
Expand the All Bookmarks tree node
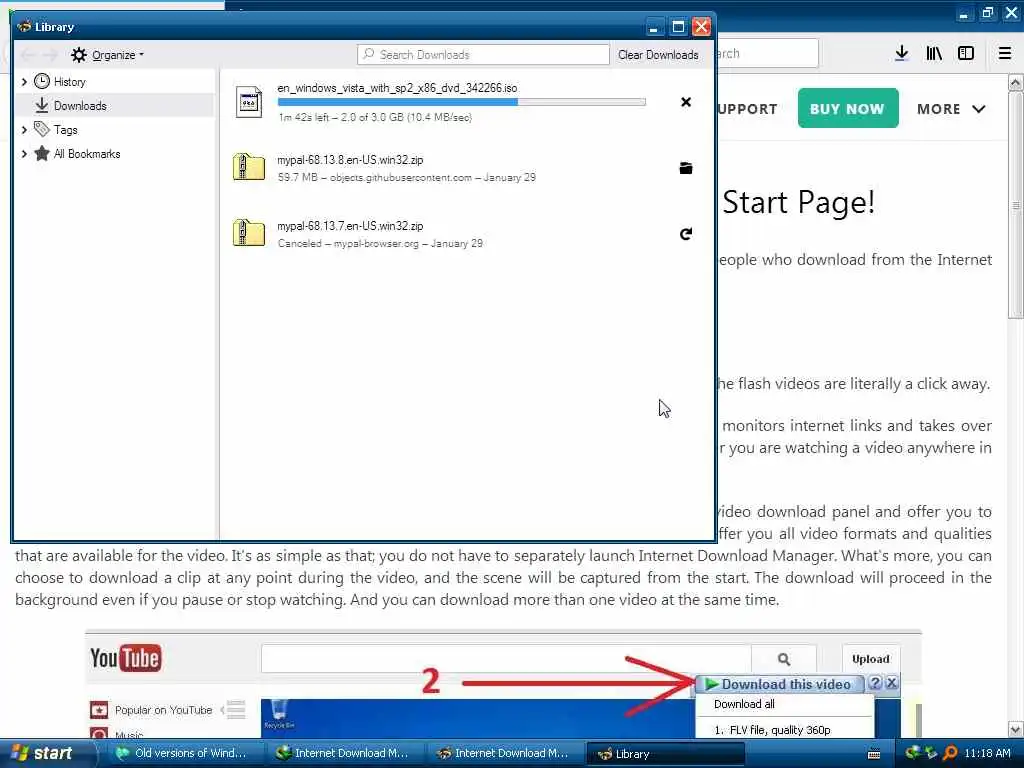click(x=24, y=154)
